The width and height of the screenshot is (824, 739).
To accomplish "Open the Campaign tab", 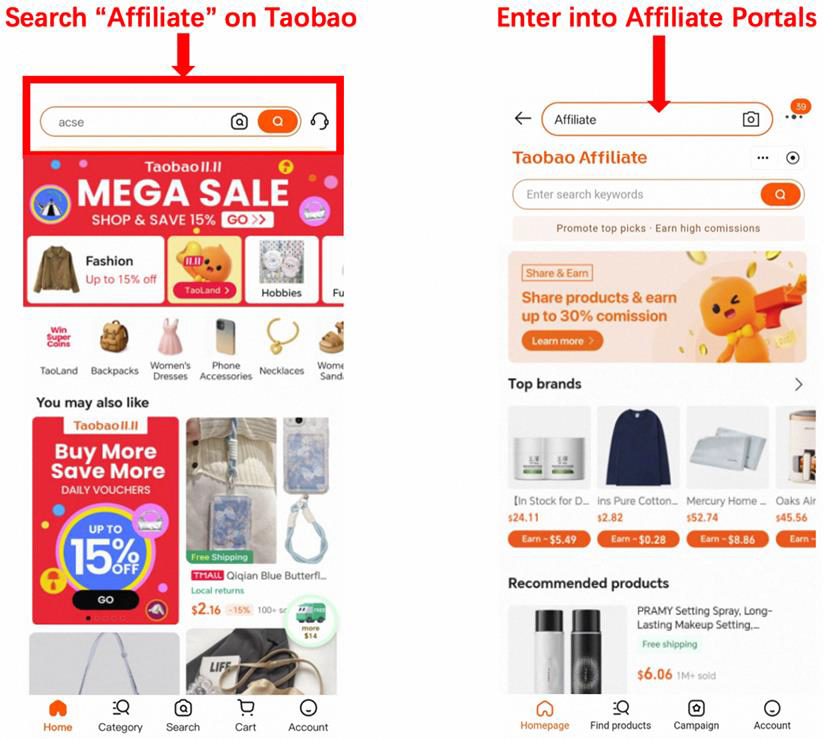I will point(696,714).
